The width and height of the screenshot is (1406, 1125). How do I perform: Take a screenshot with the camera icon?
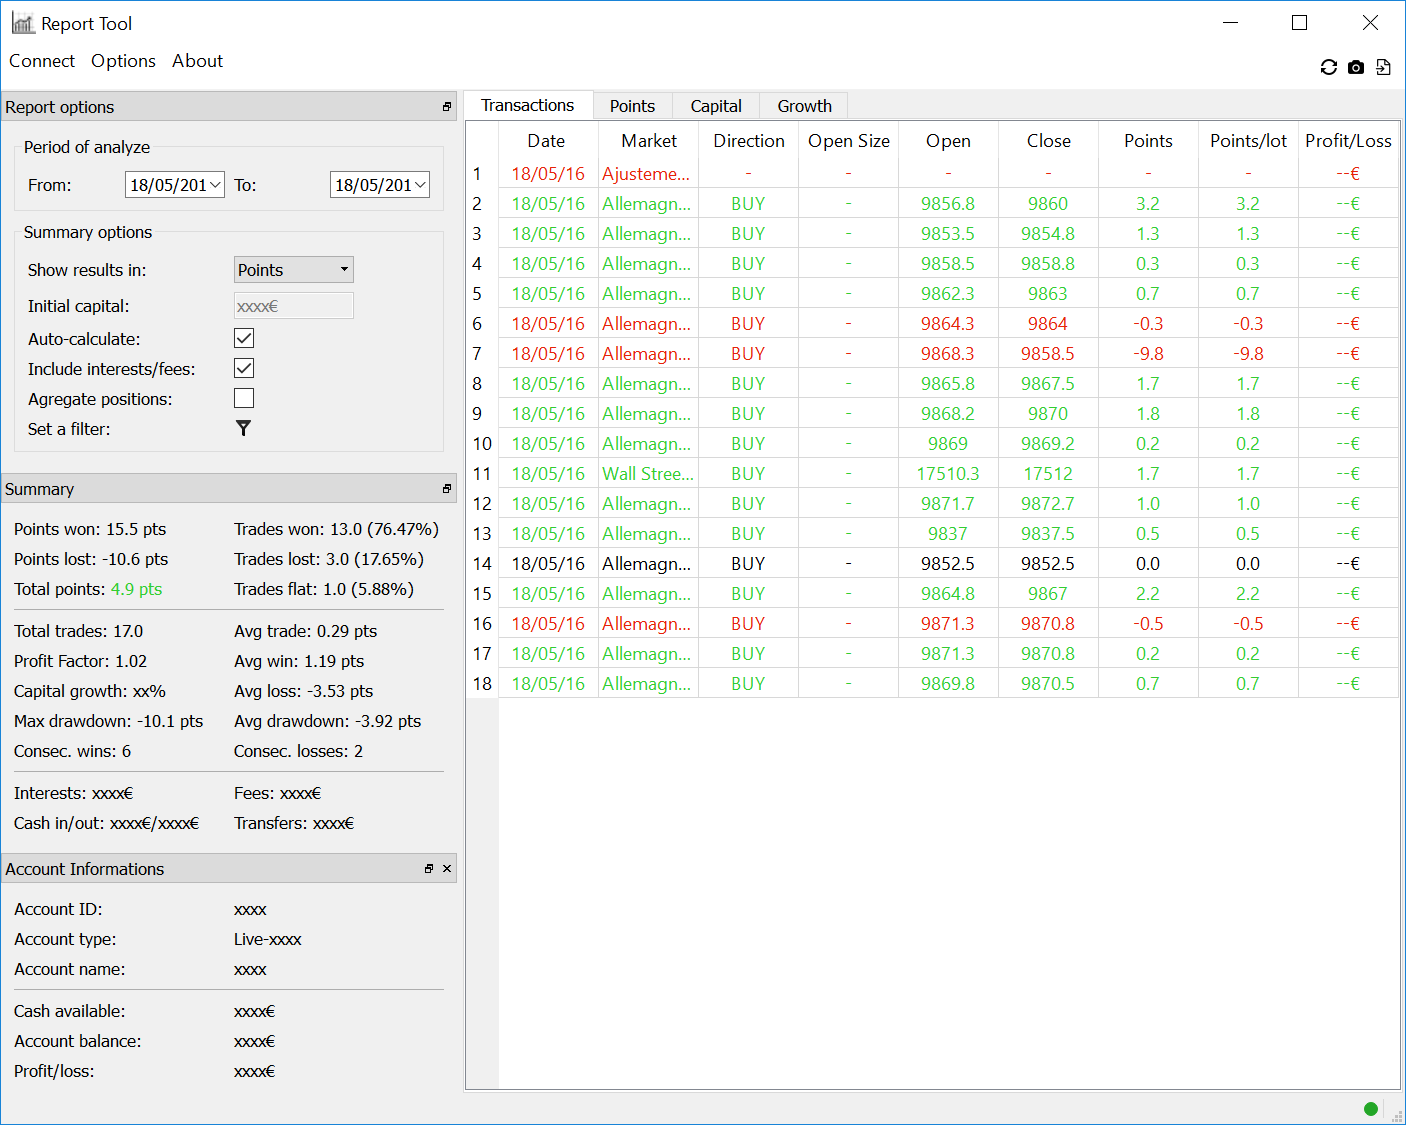1356,67
